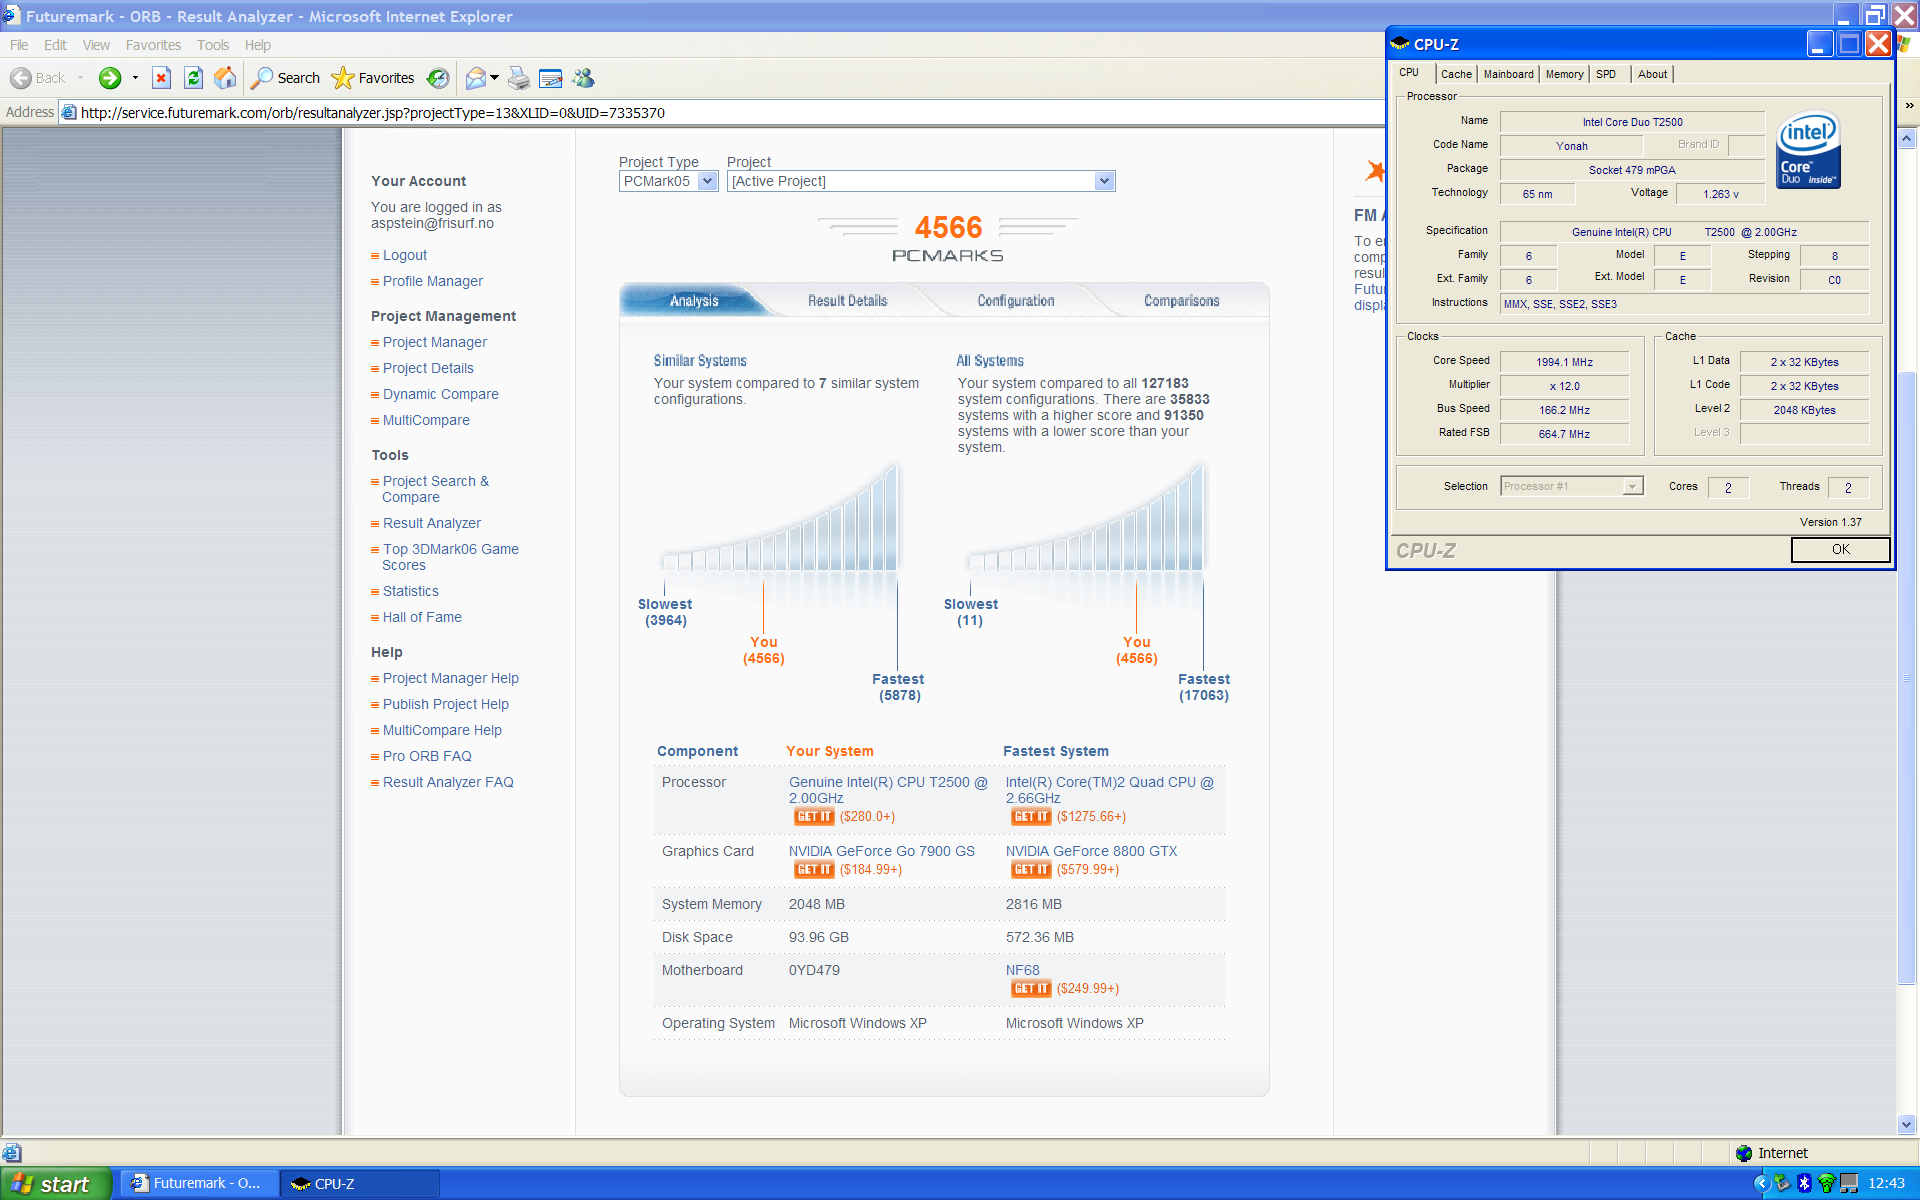Click the page scrollbar down arrow
This screenshot has width=1920, height=1200.
(1907, 1124)
